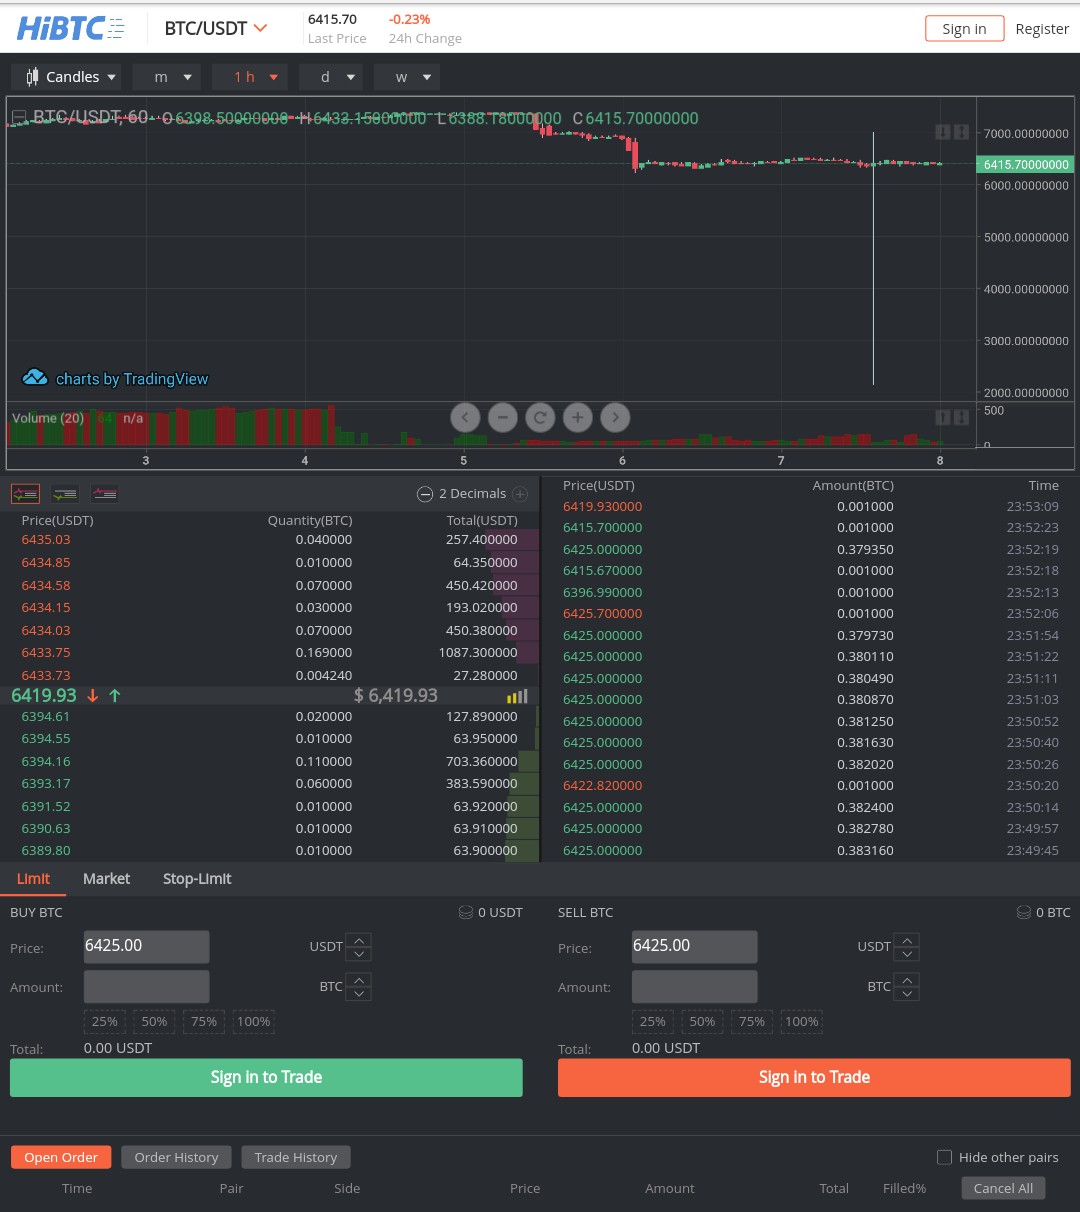1080x1212 pixels.
Task: Select the combined buy/sell order book view icon
Action: click(25, 493)
